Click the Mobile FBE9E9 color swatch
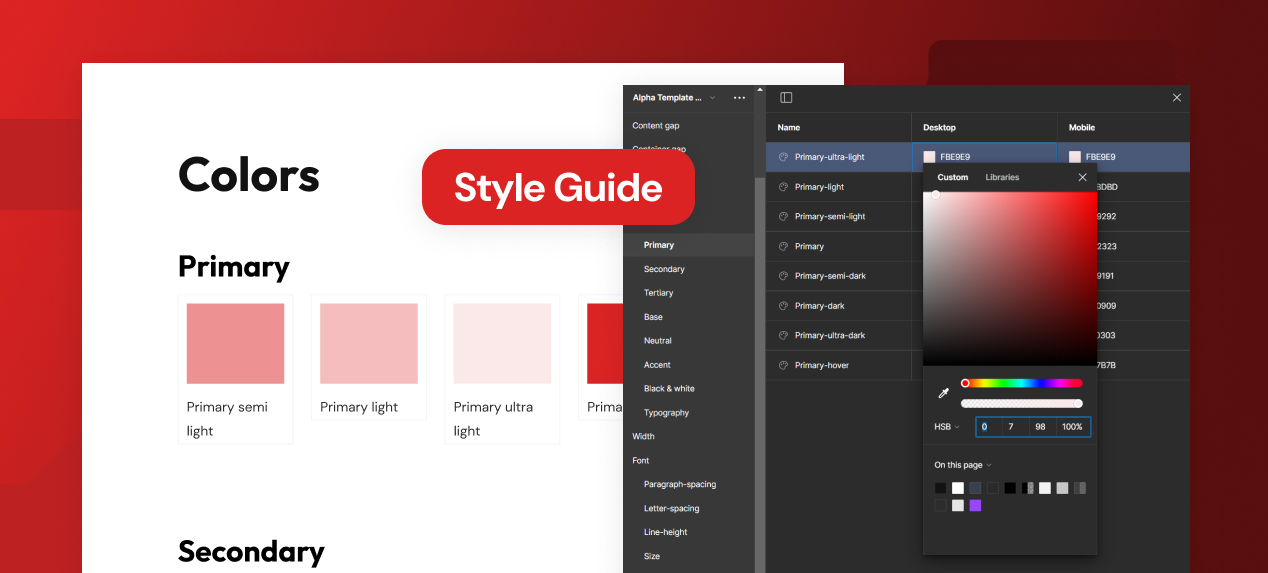The width and height of the screenshot is (1268, 573). tap(1075, 157)
